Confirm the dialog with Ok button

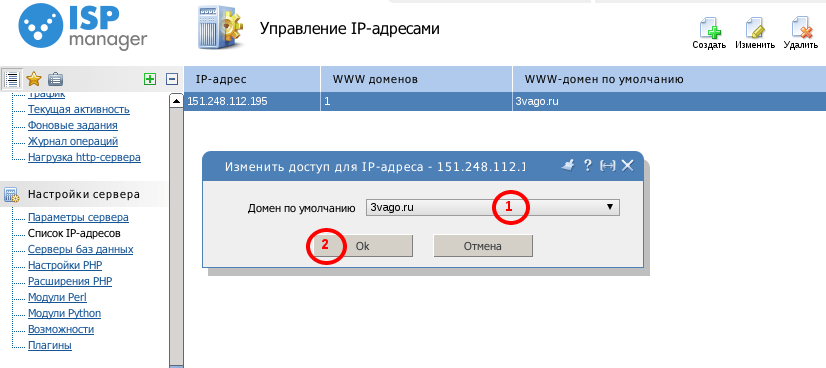click(x=362, y=246)
